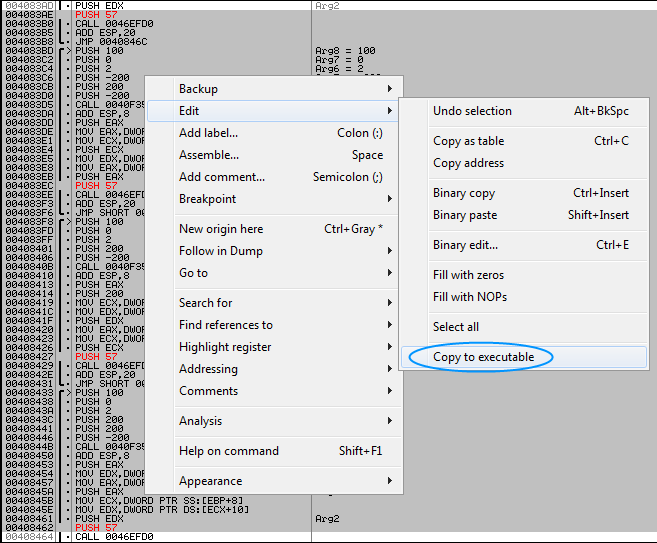Click Copy as table option

coord(468,141)
